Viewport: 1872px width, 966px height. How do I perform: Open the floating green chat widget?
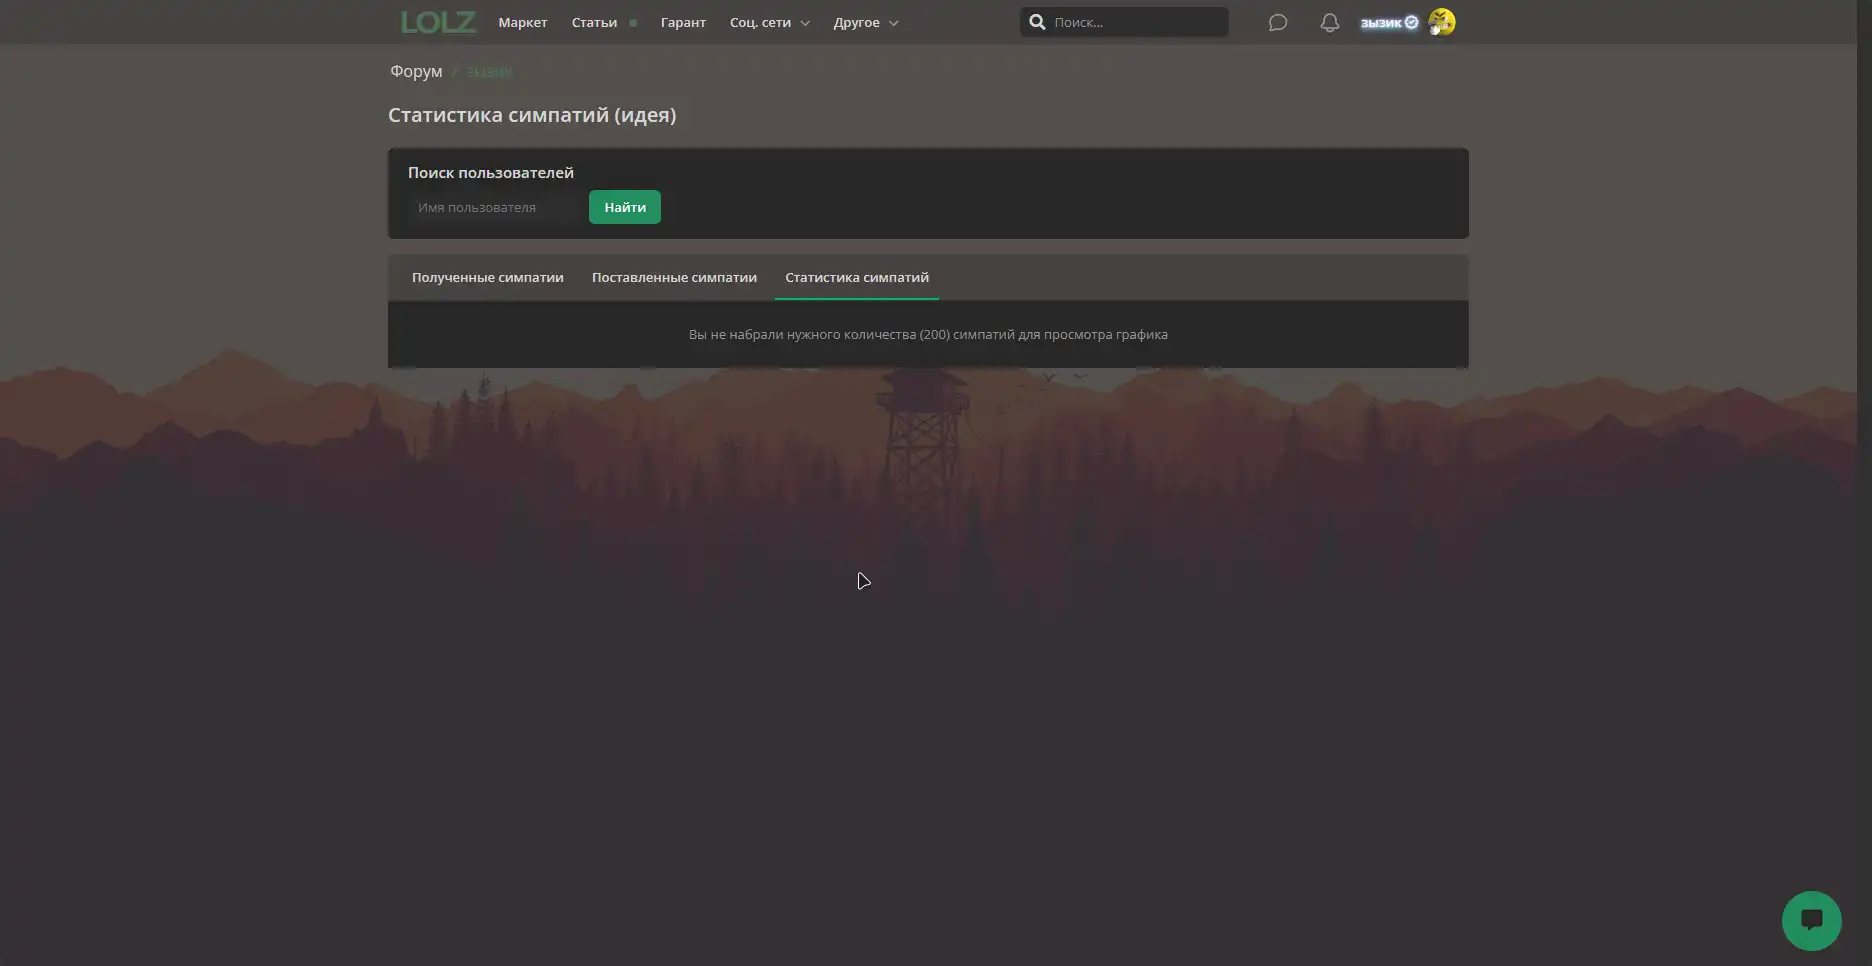pos(1811,920)
